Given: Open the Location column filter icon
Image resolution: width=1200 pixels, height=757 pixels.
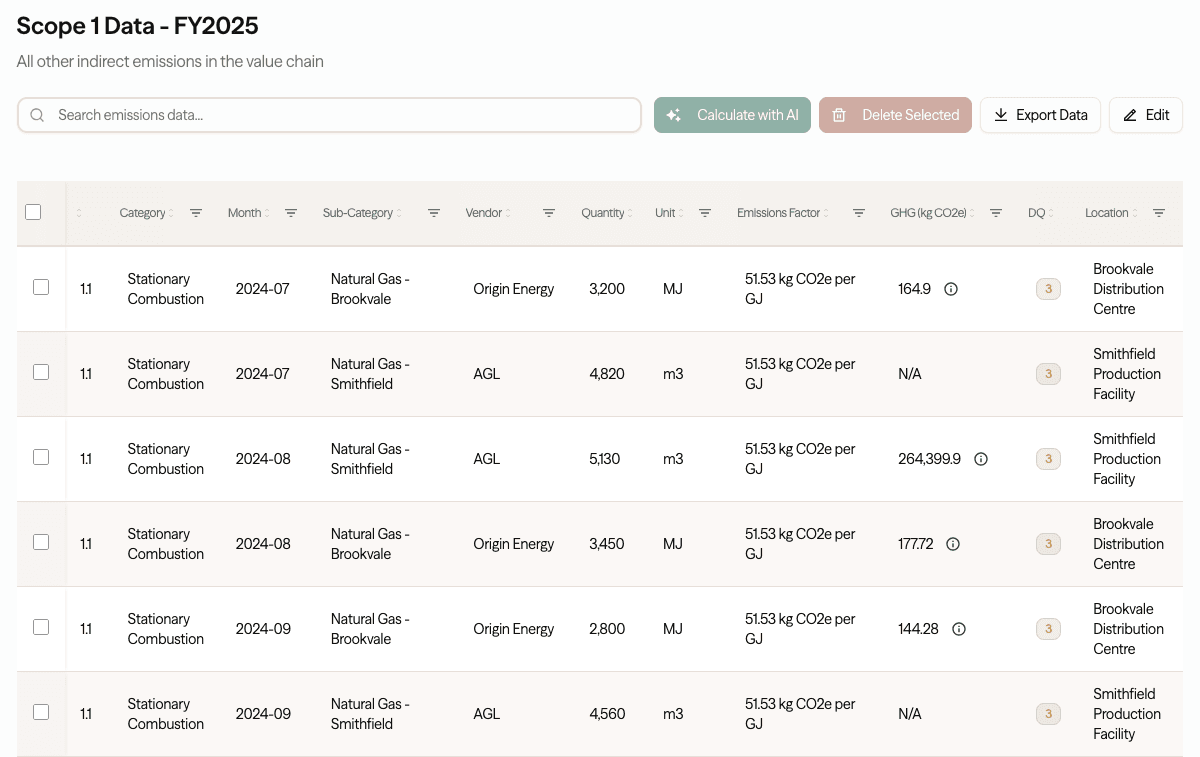Looking at the screenshot, I should click(x=1159, y=213).
